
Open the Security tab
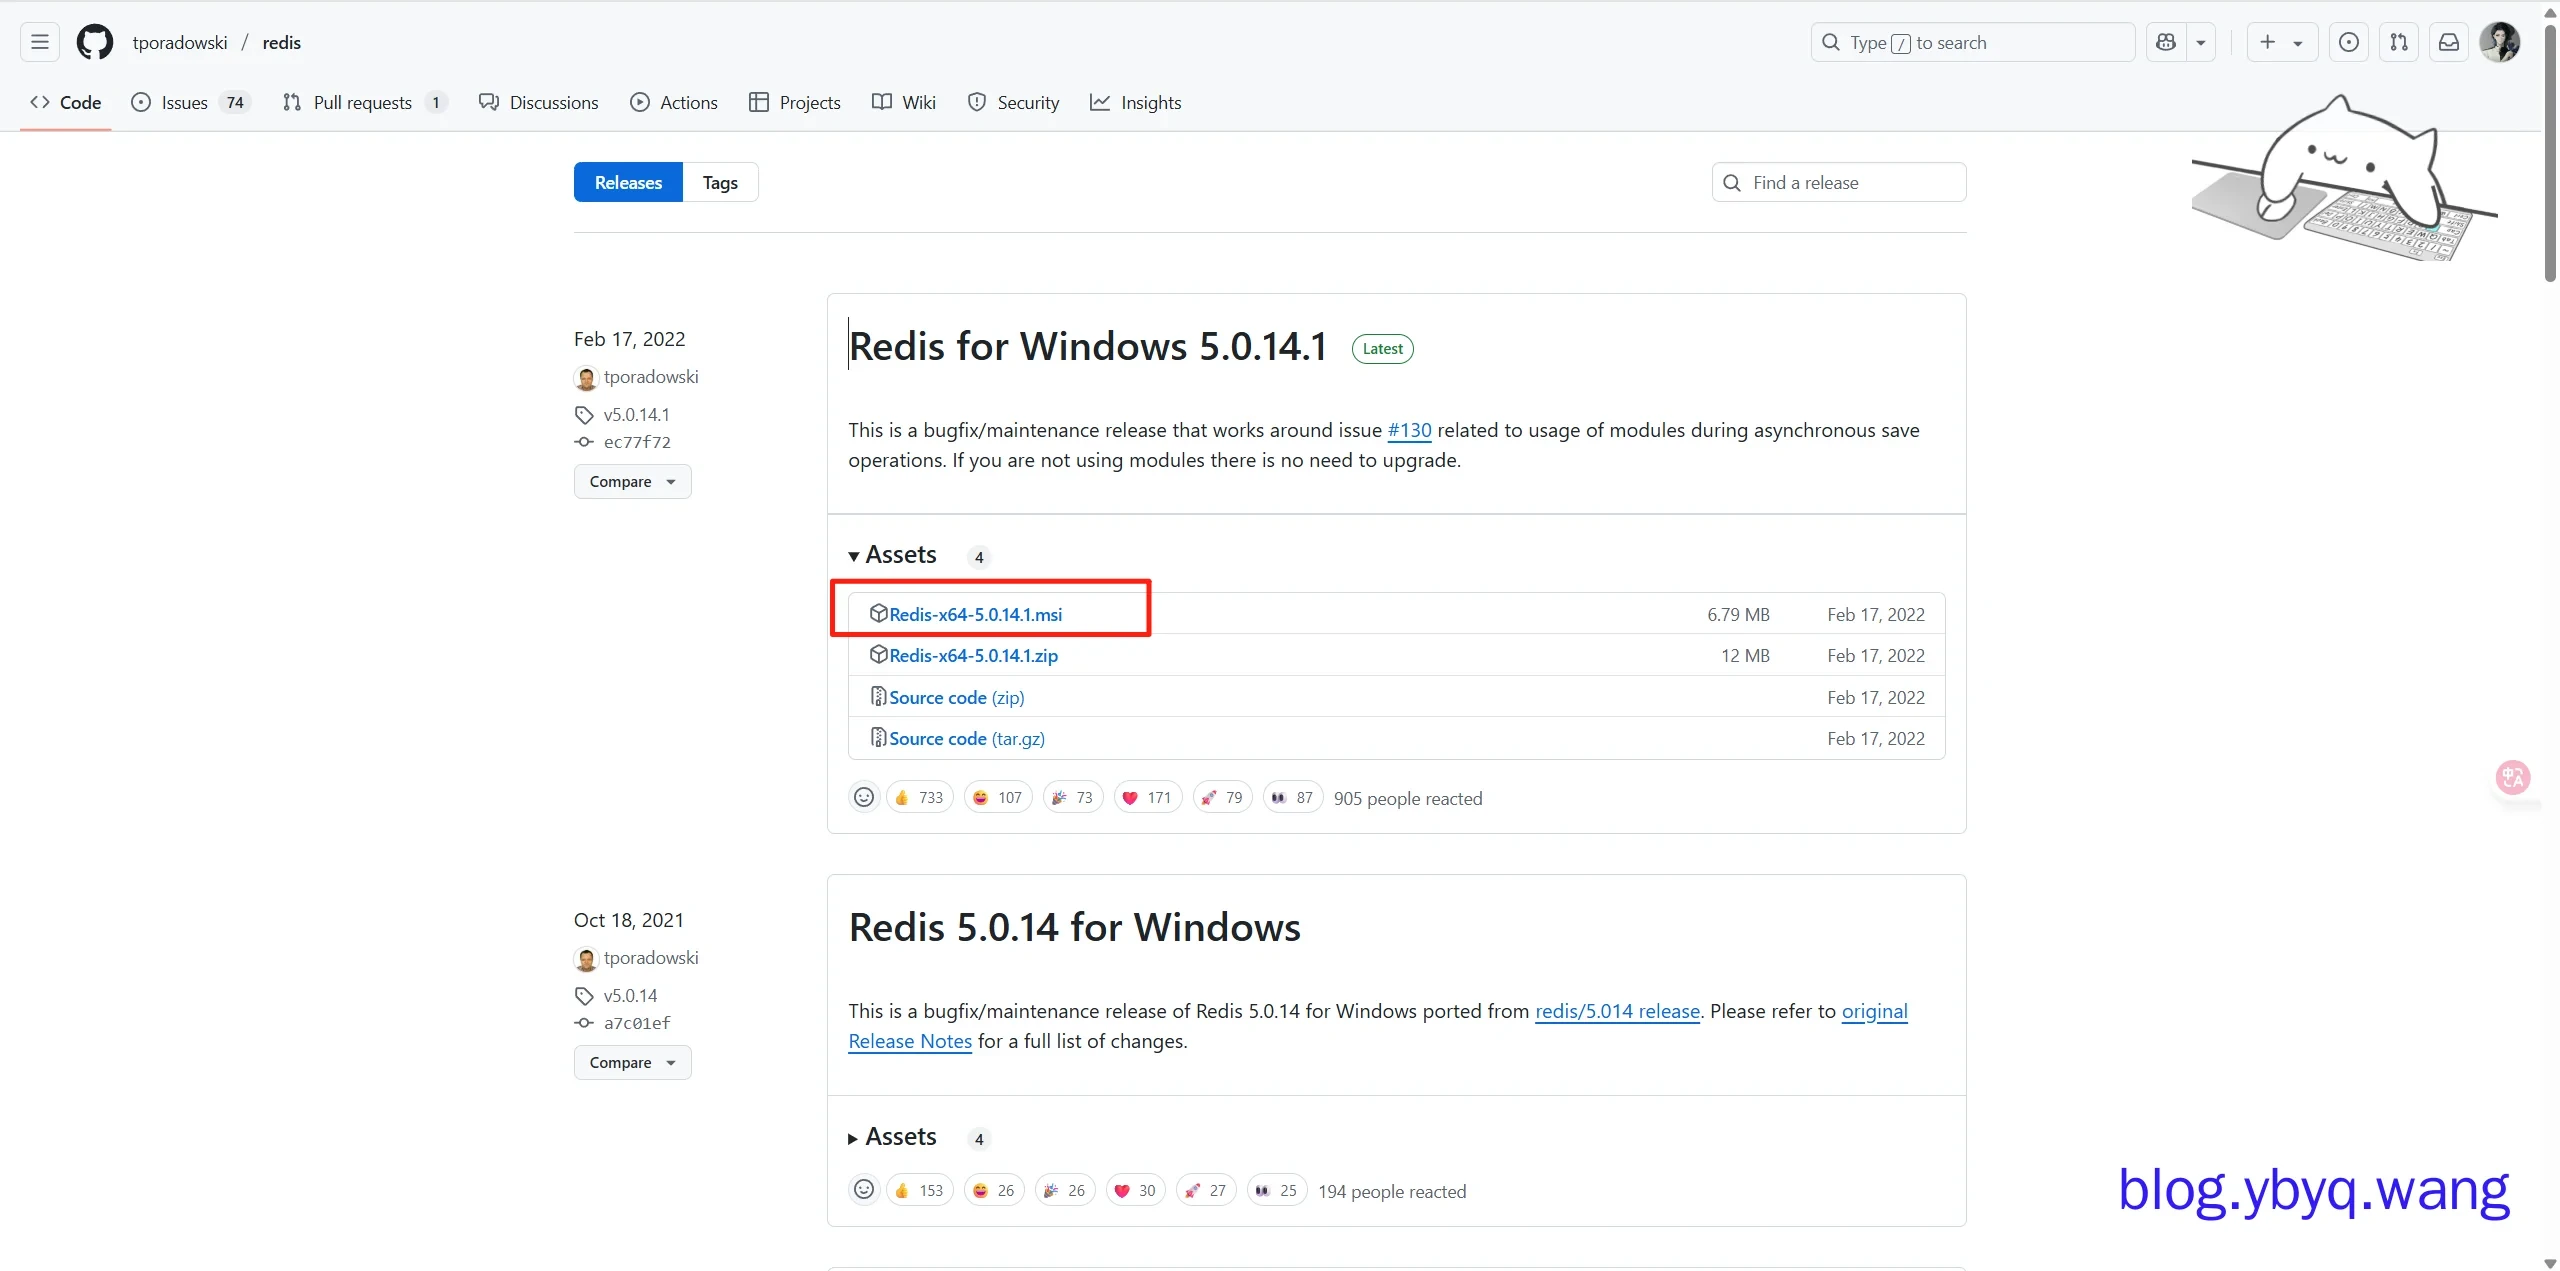(1013, 102)
